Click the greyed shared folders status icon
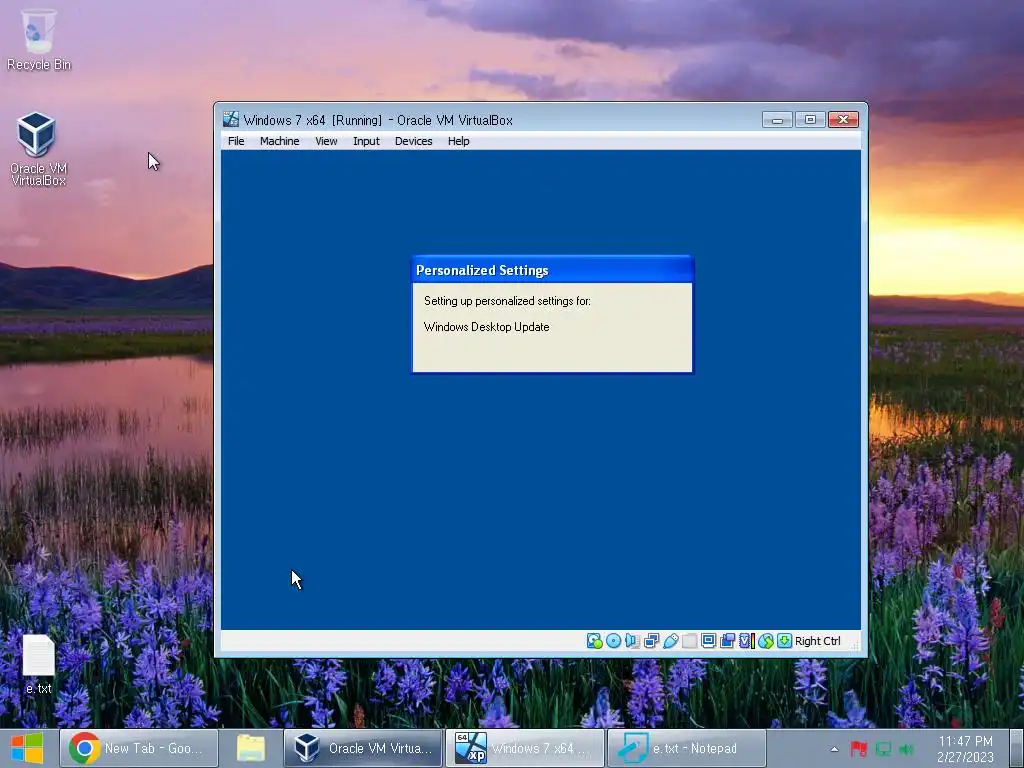 [x=690, y=641]
